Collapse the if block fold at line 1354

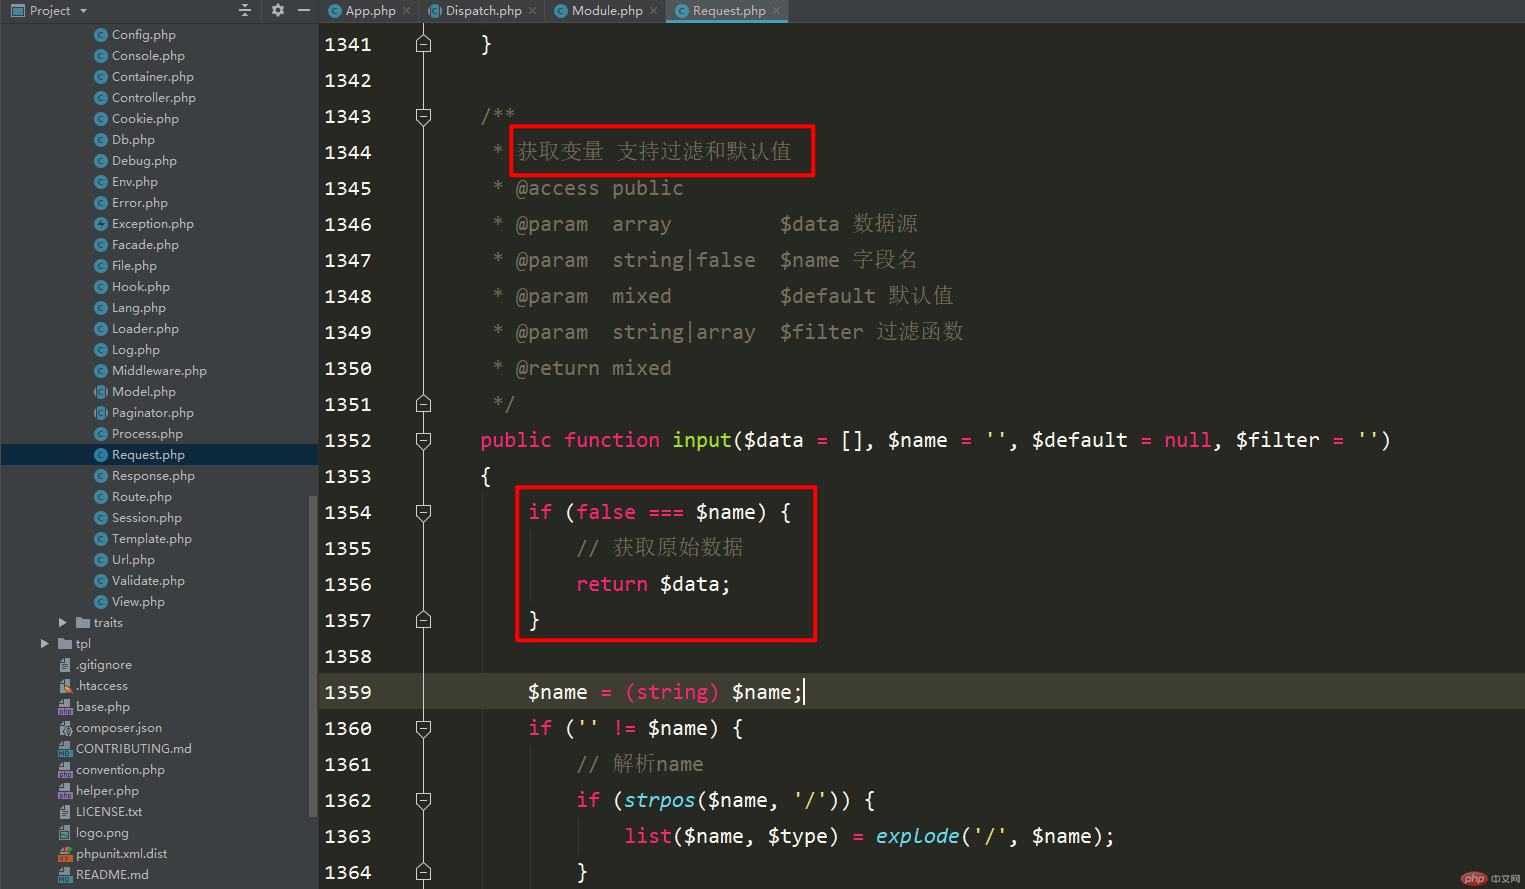click(423, 513)
